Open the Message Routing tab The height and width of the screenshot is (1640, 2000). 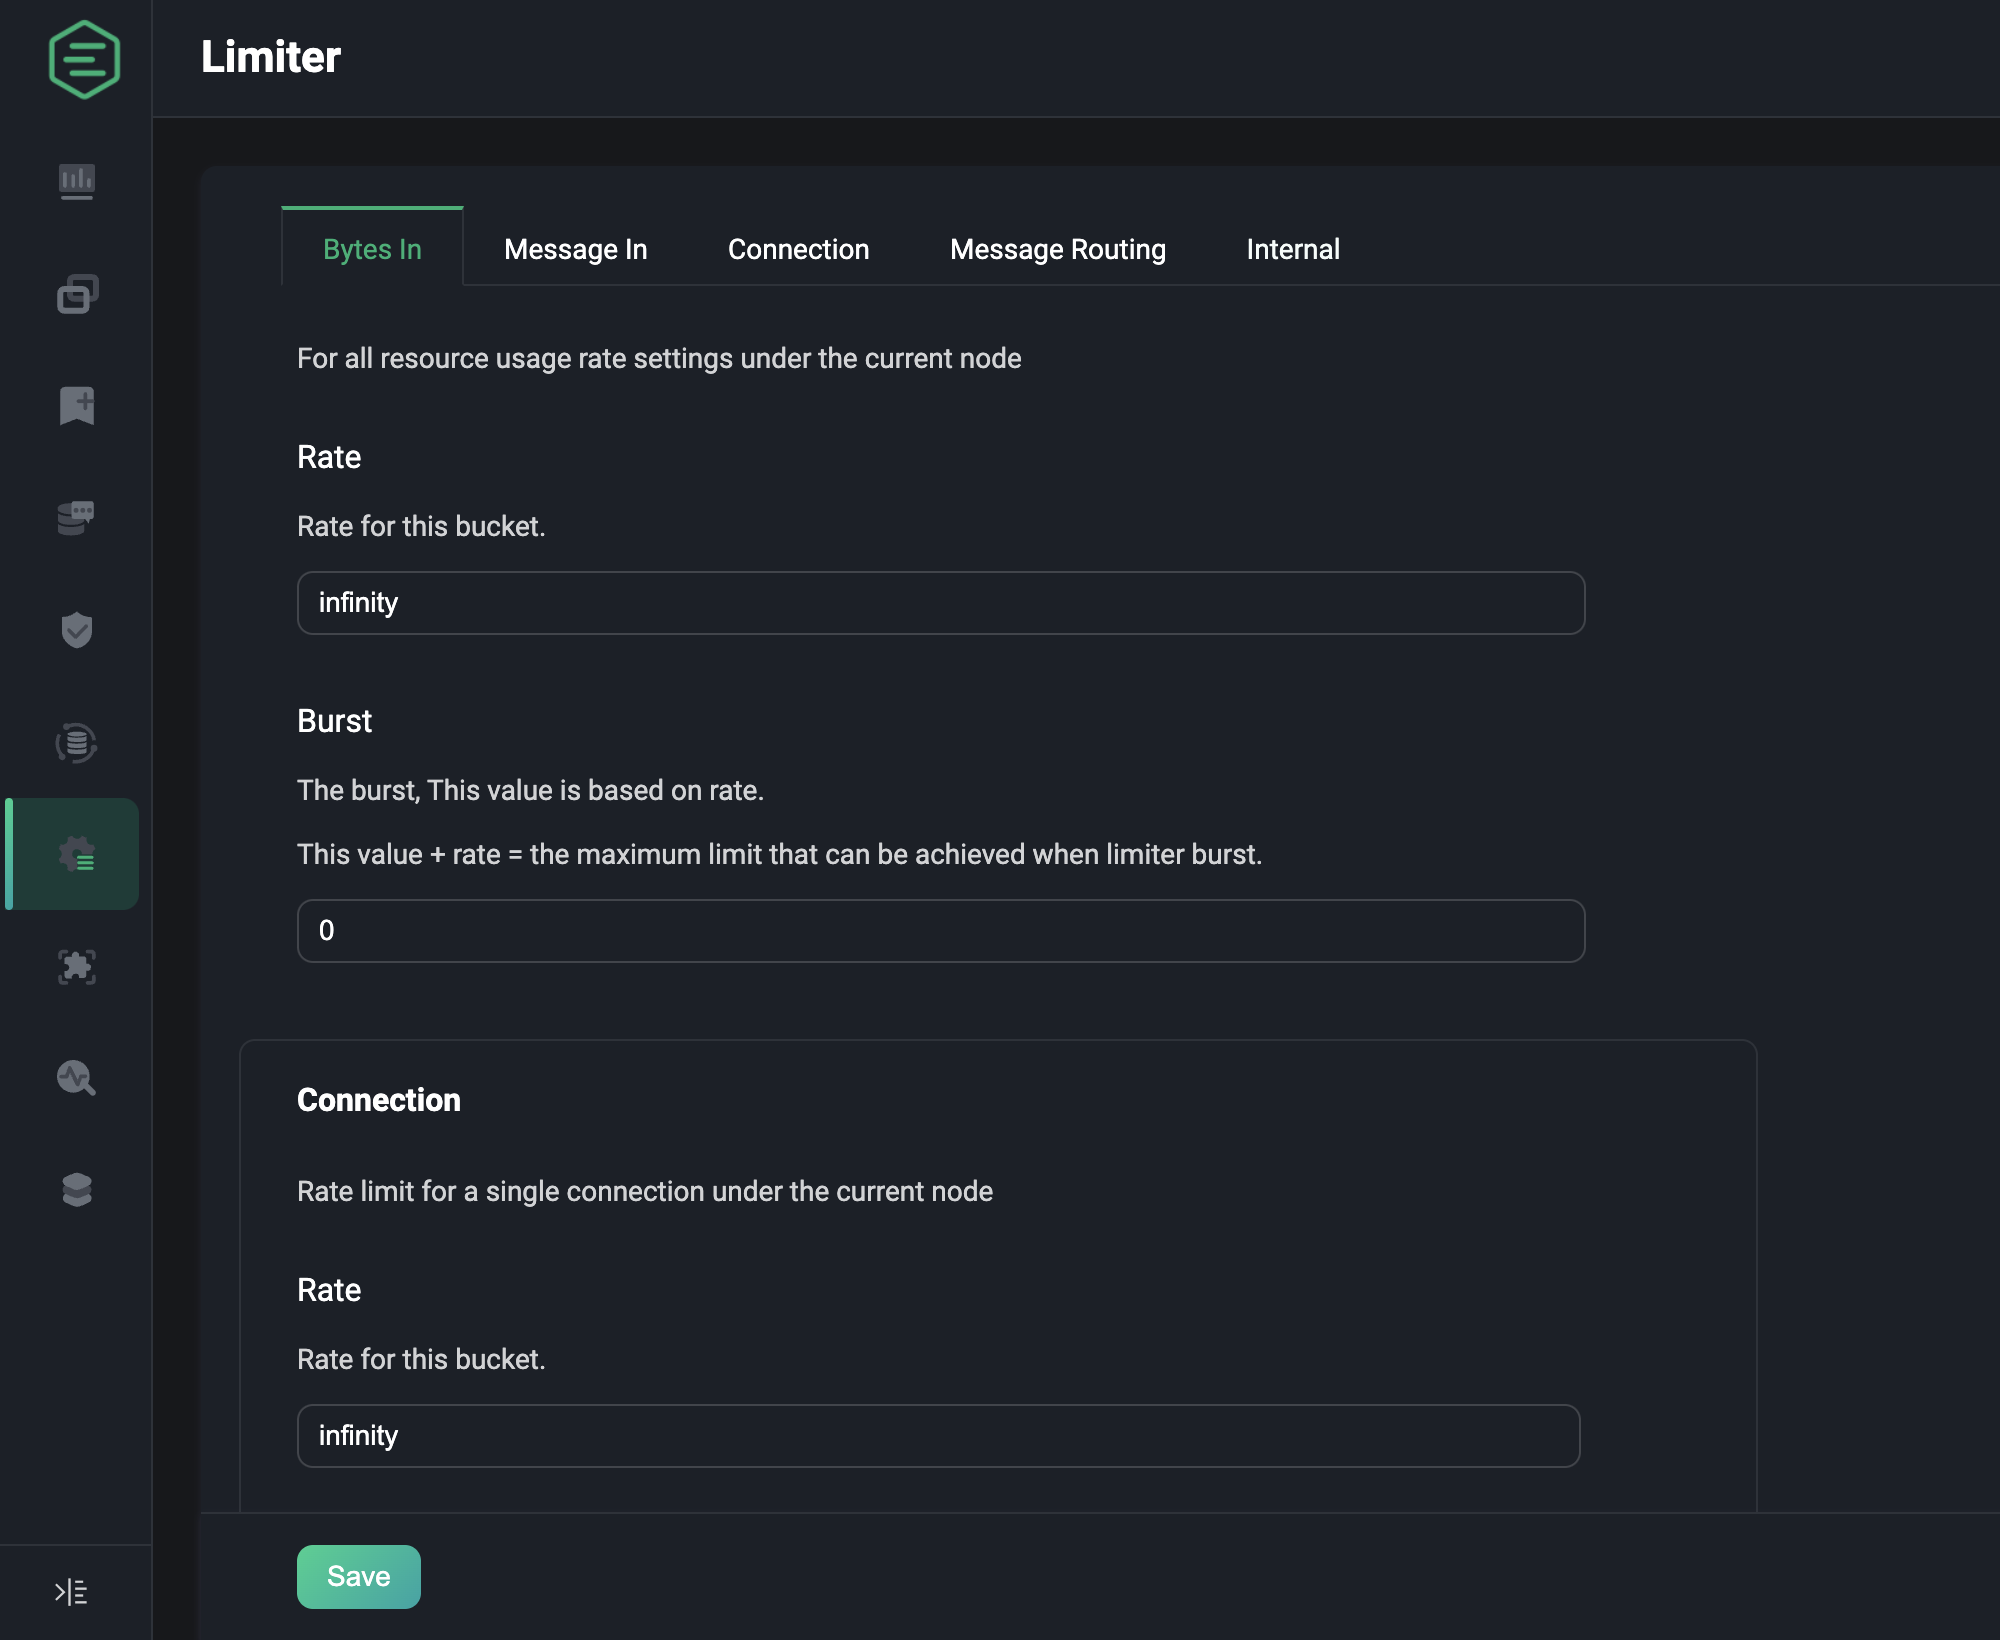click(x=1058, y=249)
